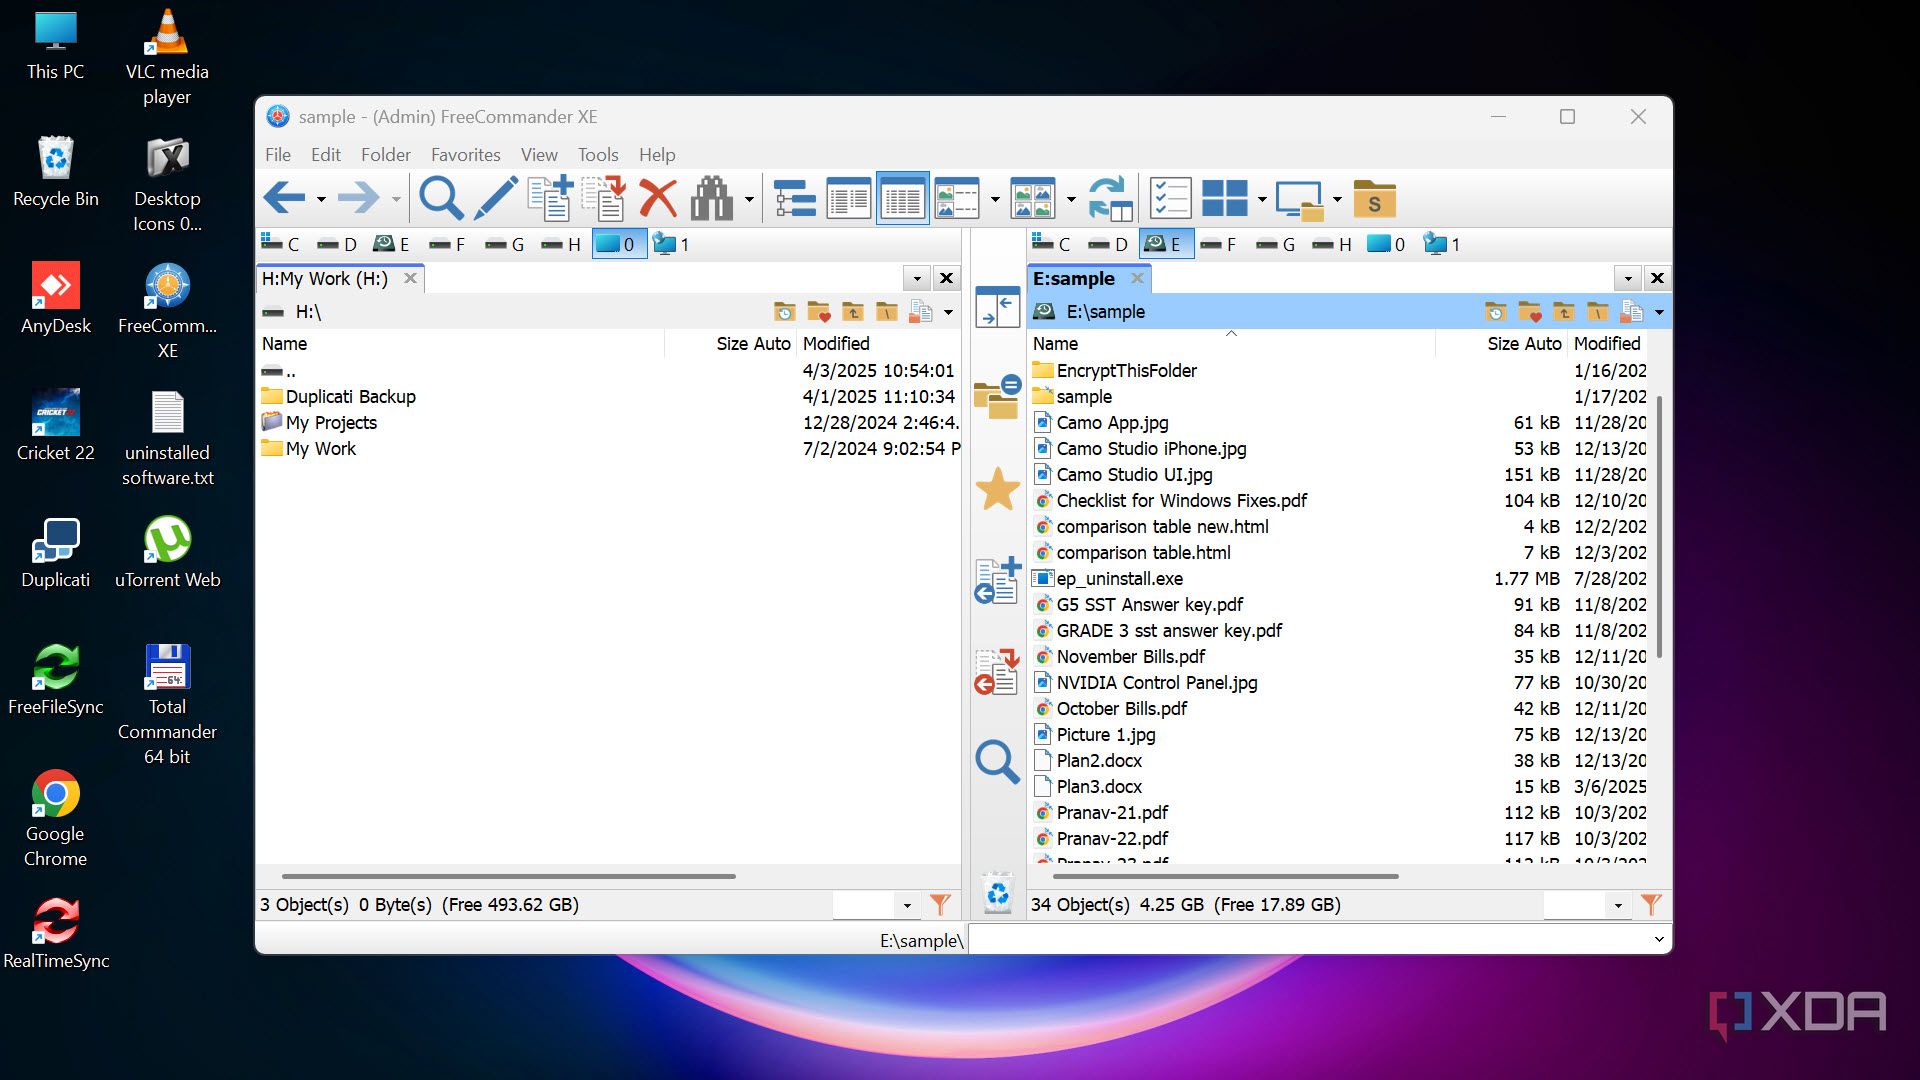Click the Refresh toolbar icon
The width and height of the screenshot is (1920, 1080).
pos(1110,198)
